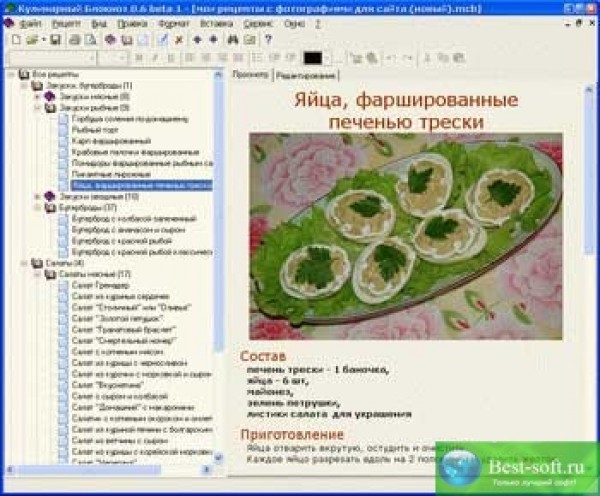
Task: Pick the black text color swatch
Action: click(313, 58)
